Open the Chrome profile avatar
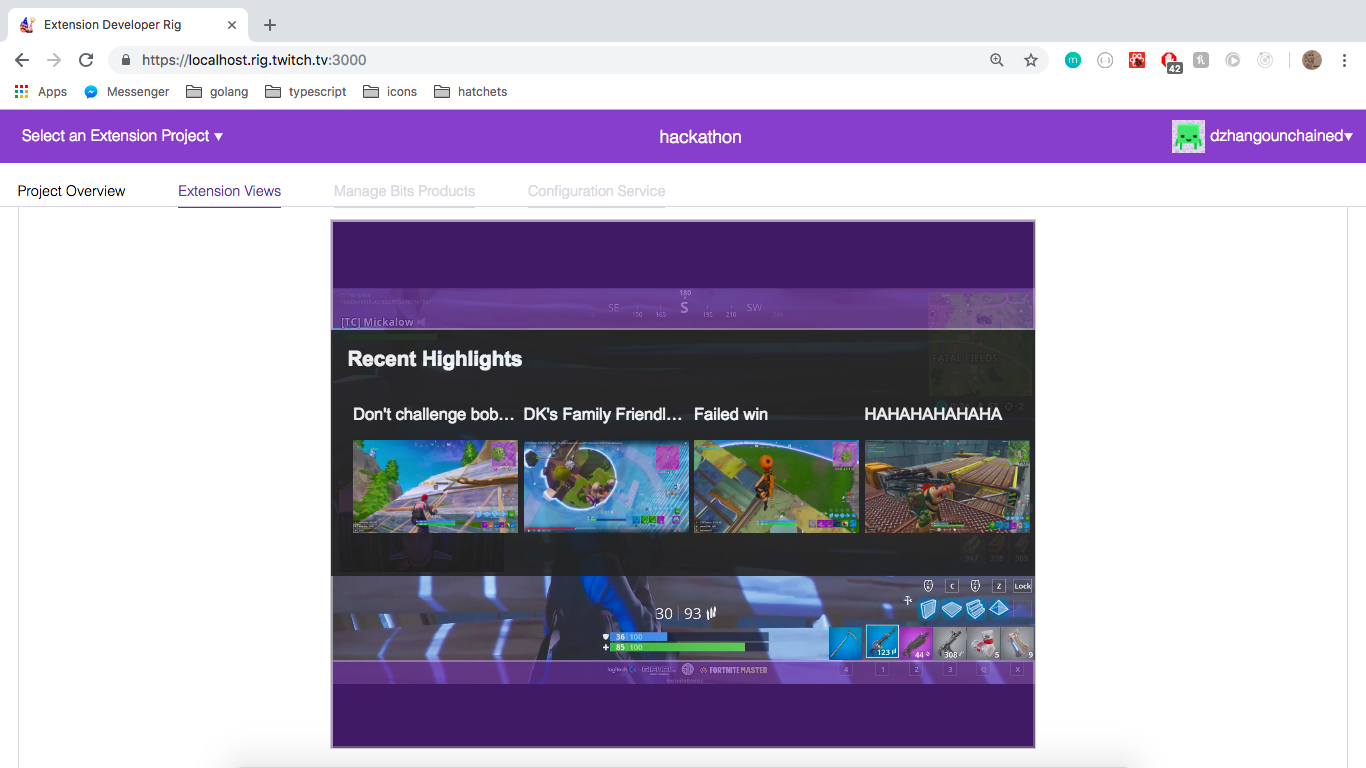The width and height of the screenshot is (1366, 768). click(x=1312, y=60)
